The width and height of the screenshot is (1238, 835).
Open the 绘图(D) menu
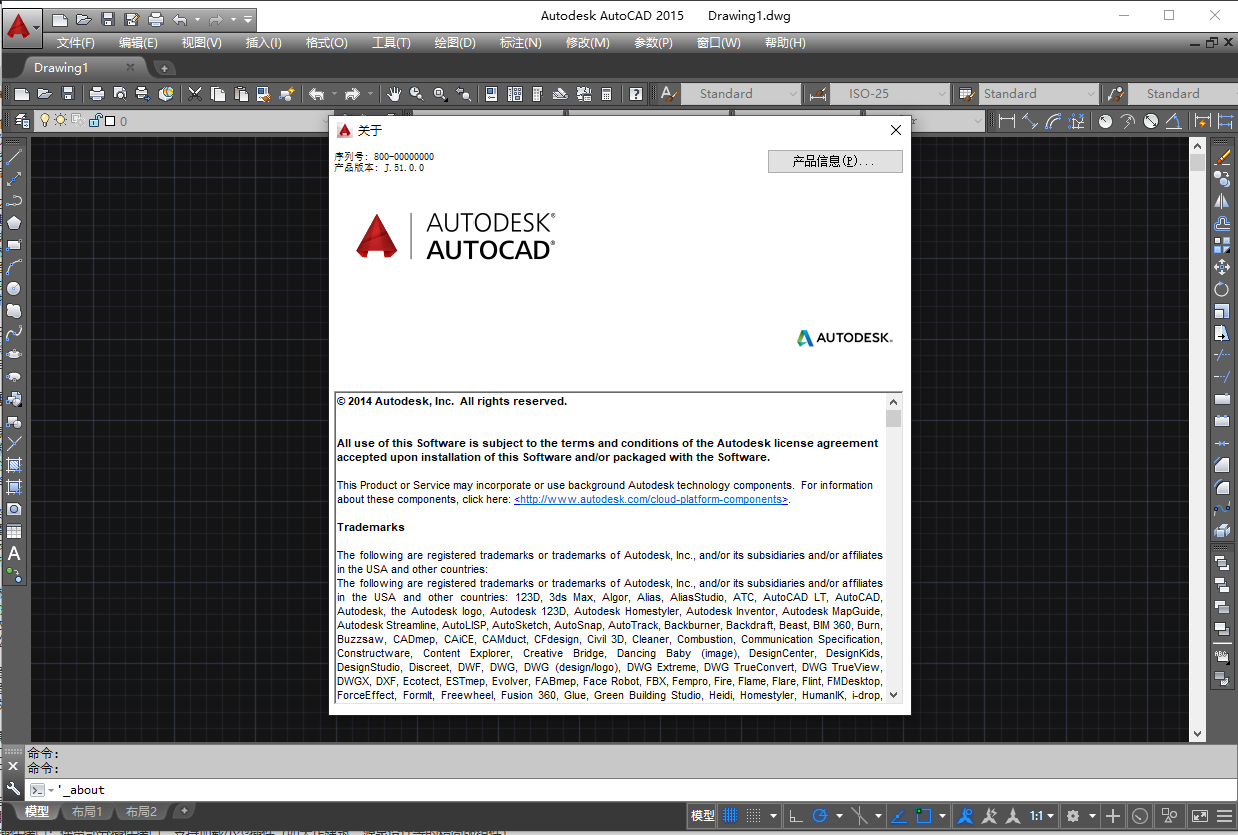455,43
